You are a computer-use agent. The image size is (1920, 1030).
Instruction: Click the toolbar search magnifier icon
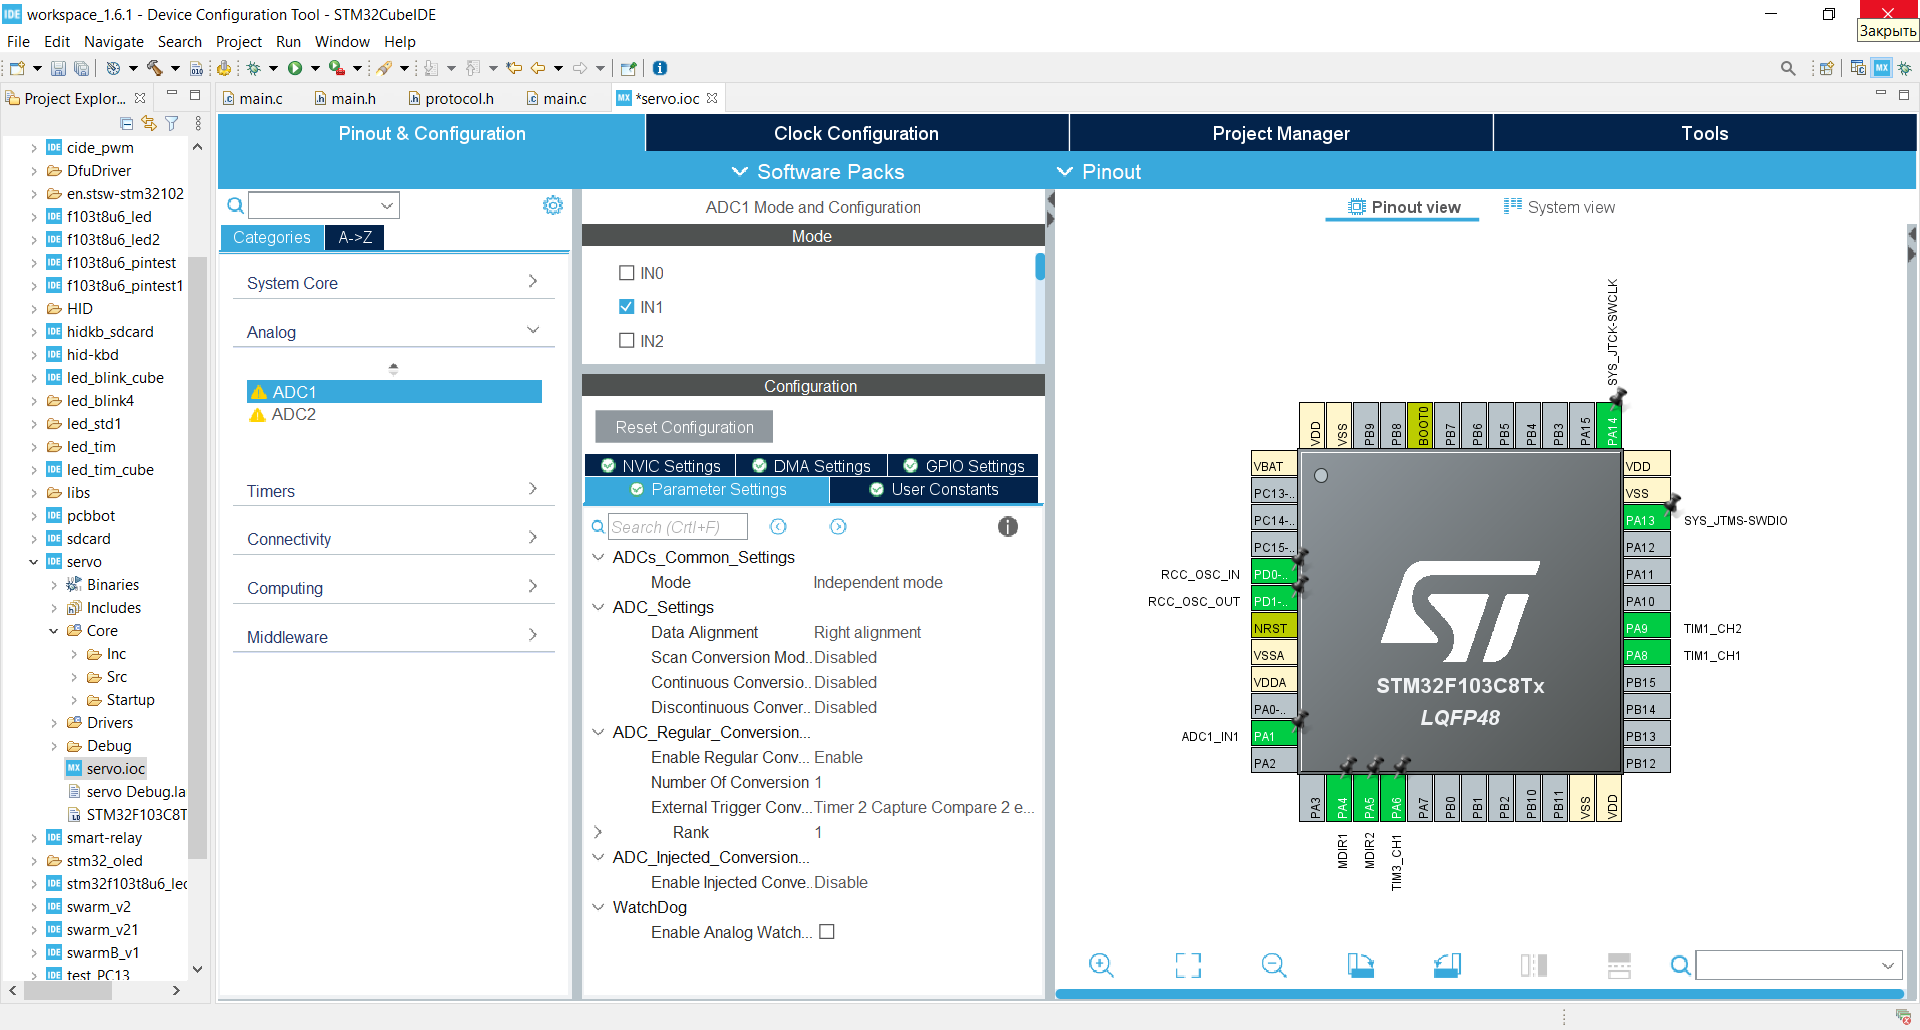pyautogui.click(x=1788, y=68)
